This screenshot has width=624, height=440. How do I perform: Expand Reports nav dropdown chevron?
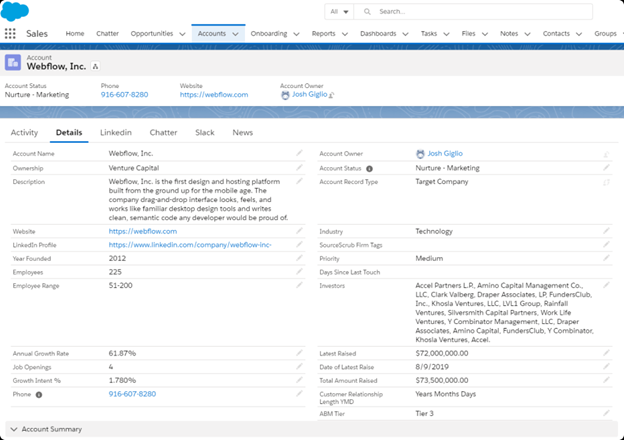pyautogui.click(x=345, y=34)
